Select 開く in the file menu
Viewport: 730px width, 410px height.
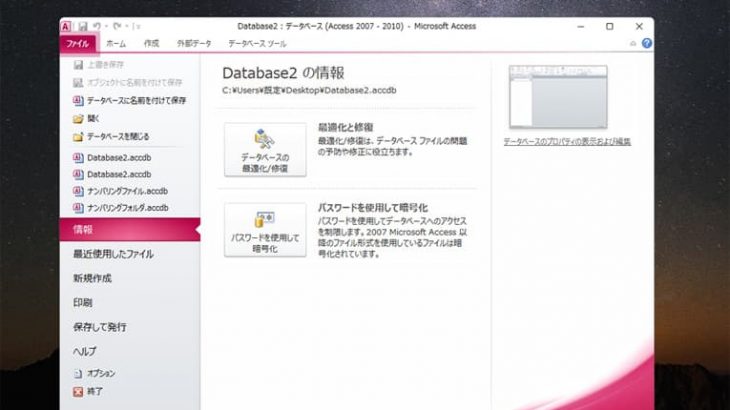point(93,119)
